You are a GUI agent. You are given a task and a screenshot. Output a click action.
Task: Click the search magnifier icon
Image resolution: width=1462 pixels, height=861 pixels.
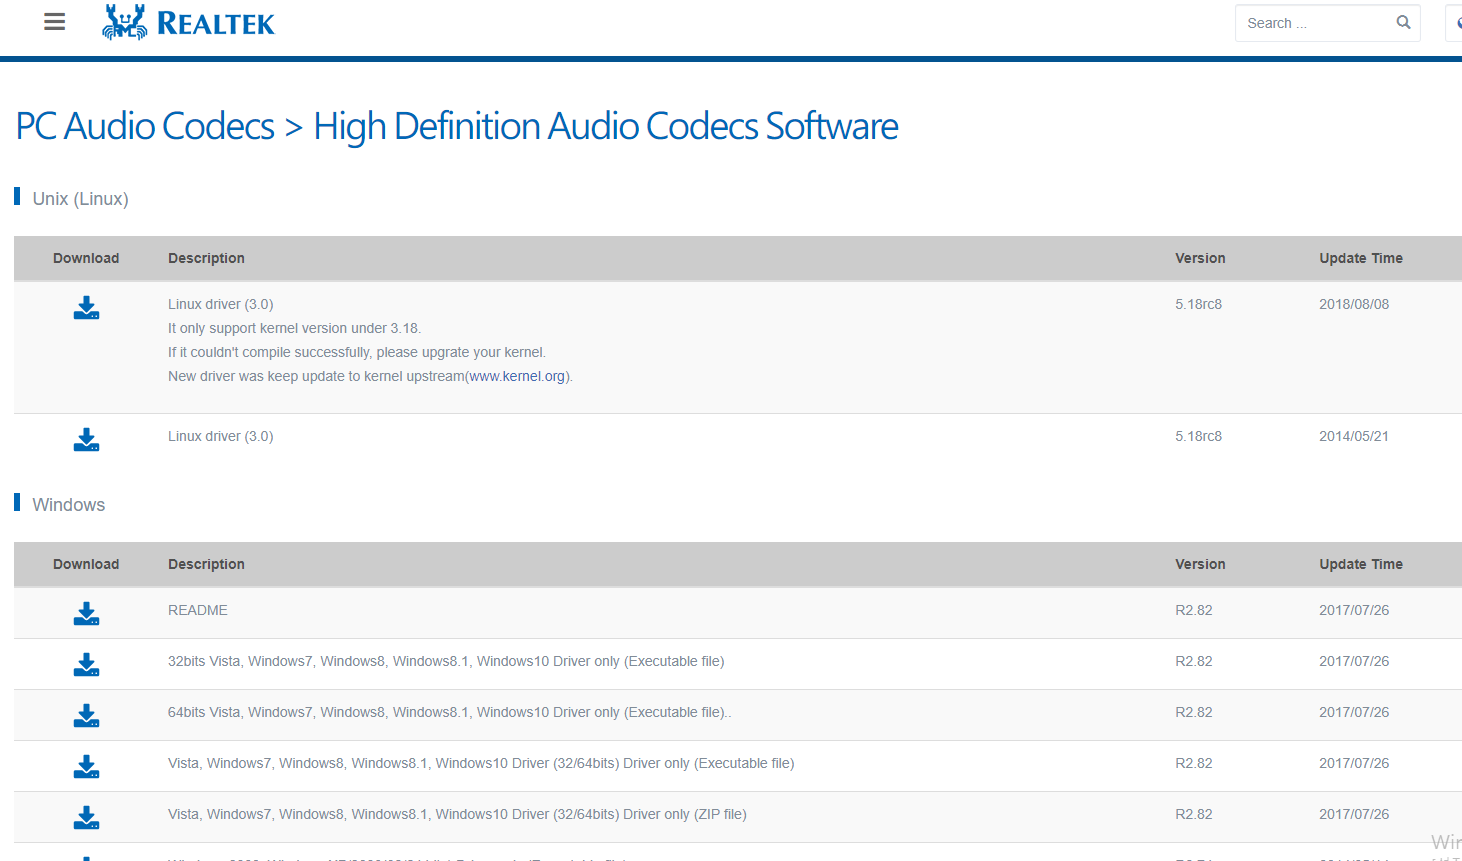[x=1403, y=22]
